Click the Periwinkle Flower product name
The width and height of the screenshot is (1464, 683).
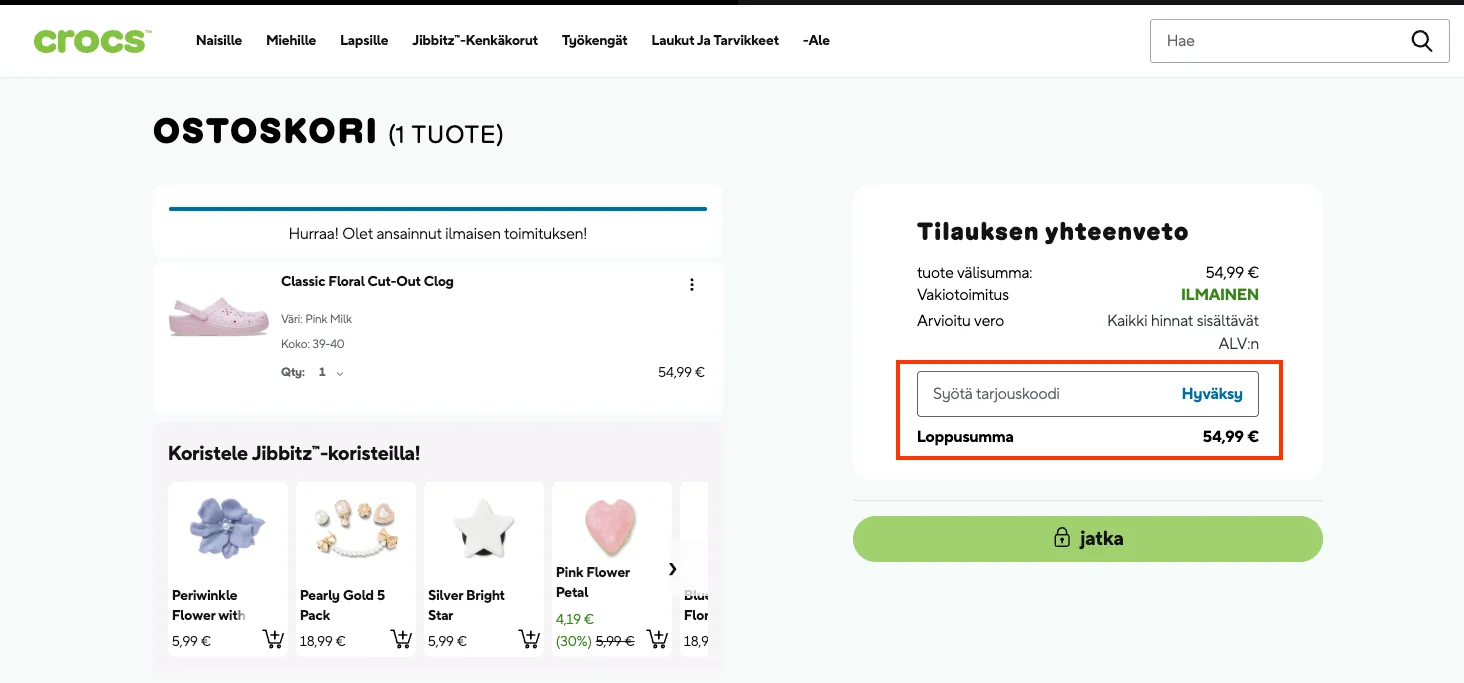point(208,605)
